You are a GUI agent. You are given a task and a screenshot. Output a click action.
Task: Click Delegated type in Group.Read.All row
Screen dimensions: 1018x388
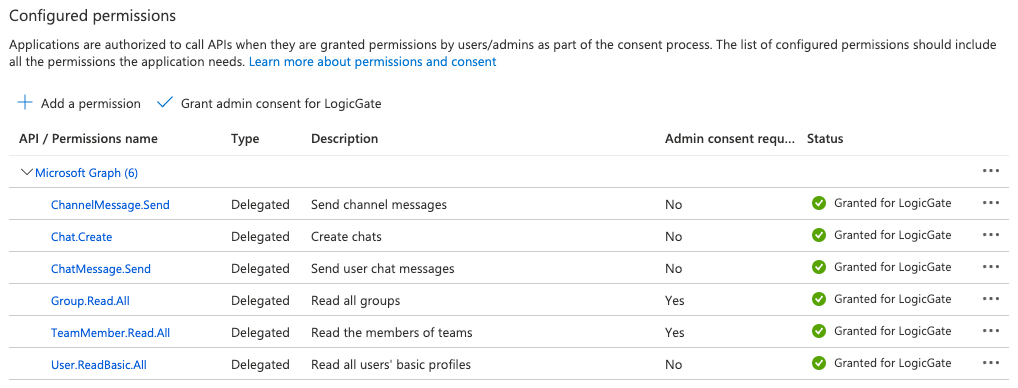(260, 300)
